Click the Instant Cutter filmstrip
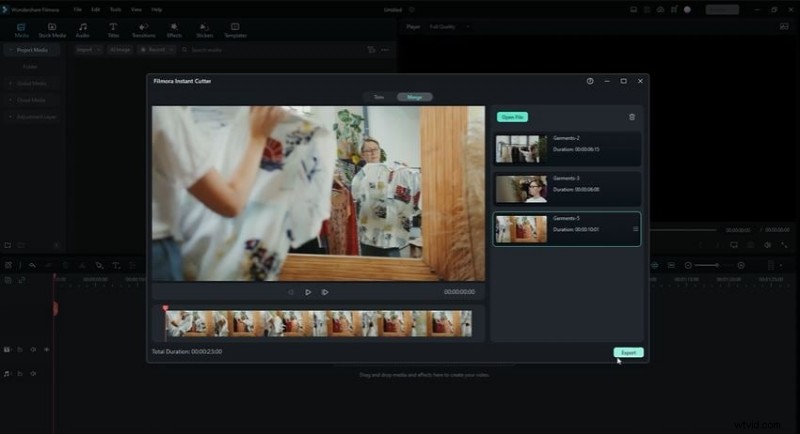Image resolution: width=800 pixels, height=434 pixels. 318,323
